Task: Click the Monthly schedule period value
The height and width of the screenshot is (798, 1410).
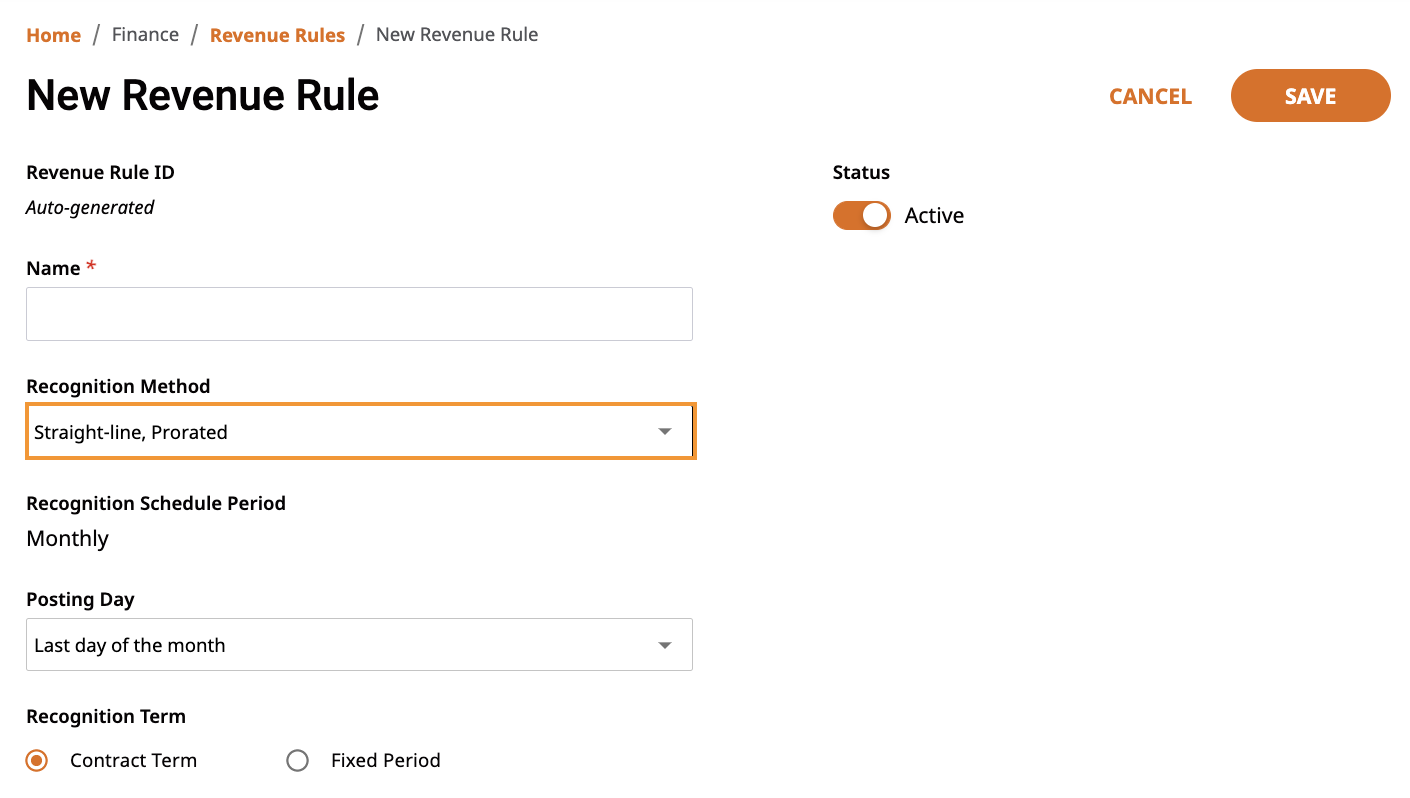Action: pyautogui.click(x=67, y=539)
